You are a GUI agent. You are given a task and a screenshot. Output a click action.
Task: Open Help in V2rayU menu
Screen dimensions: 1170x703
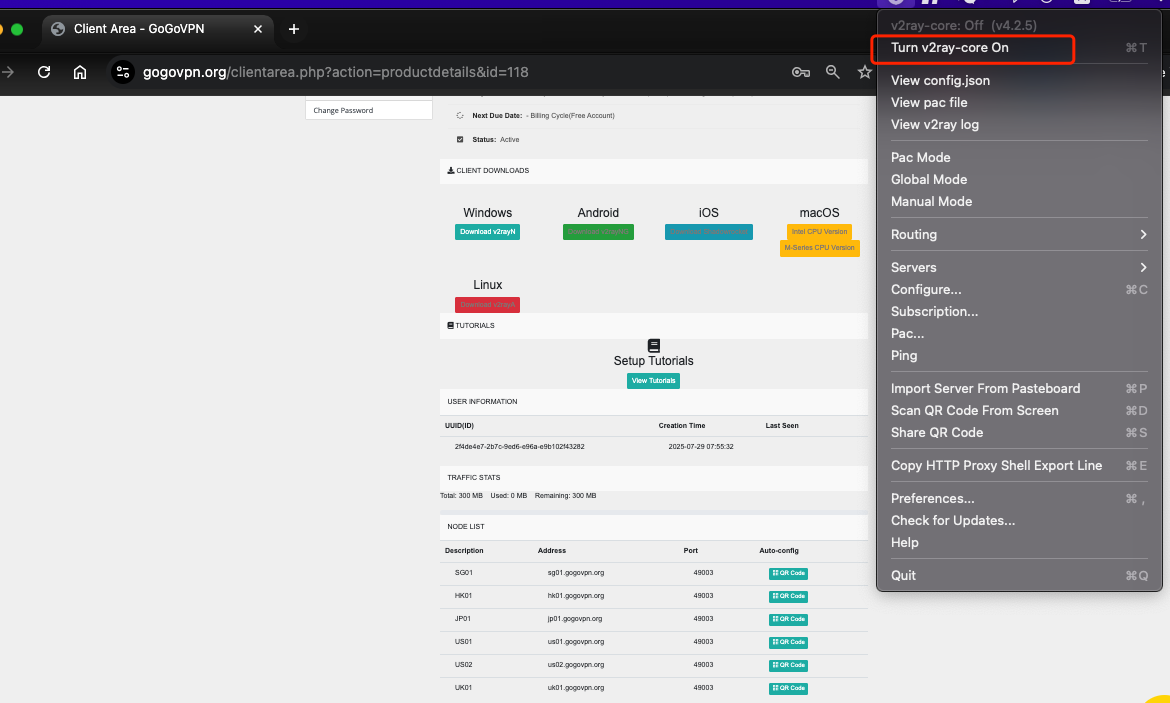coord(1019,542)
